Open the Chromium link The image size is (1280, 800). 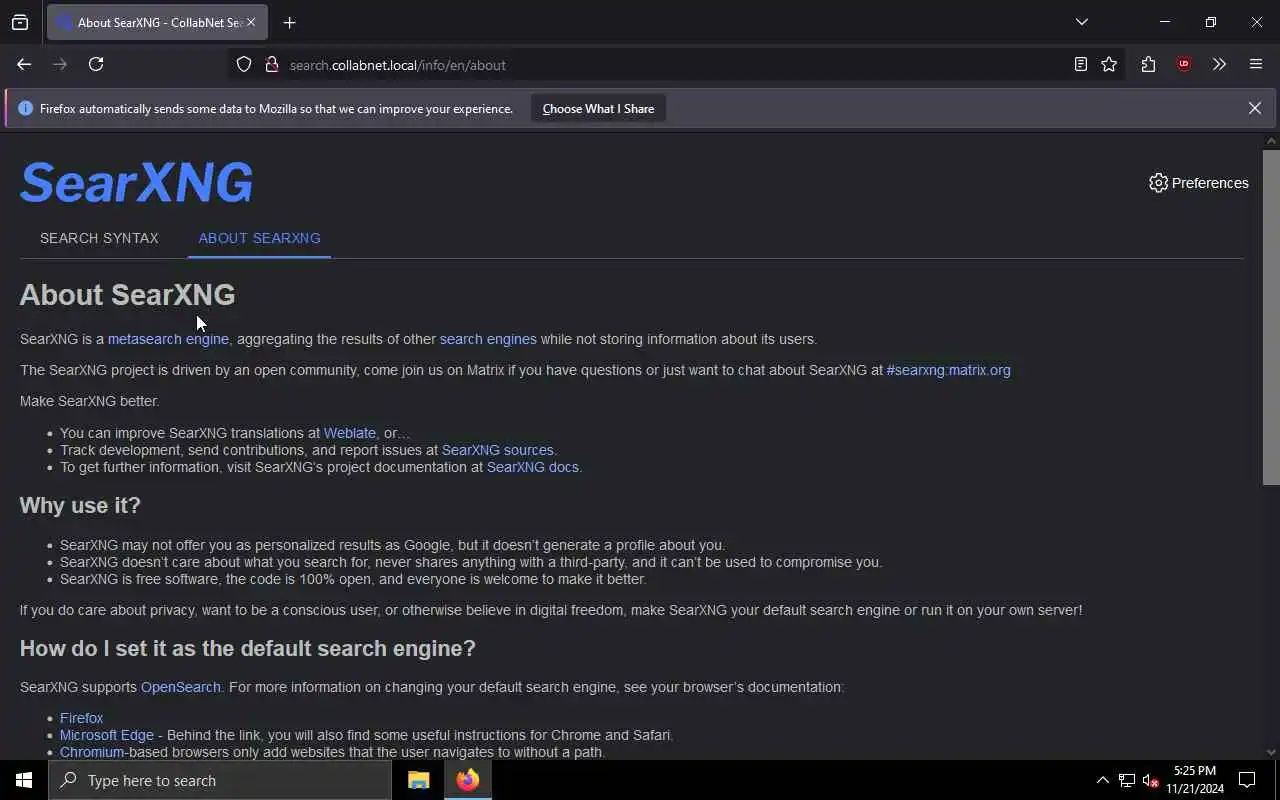coord(92,752)
